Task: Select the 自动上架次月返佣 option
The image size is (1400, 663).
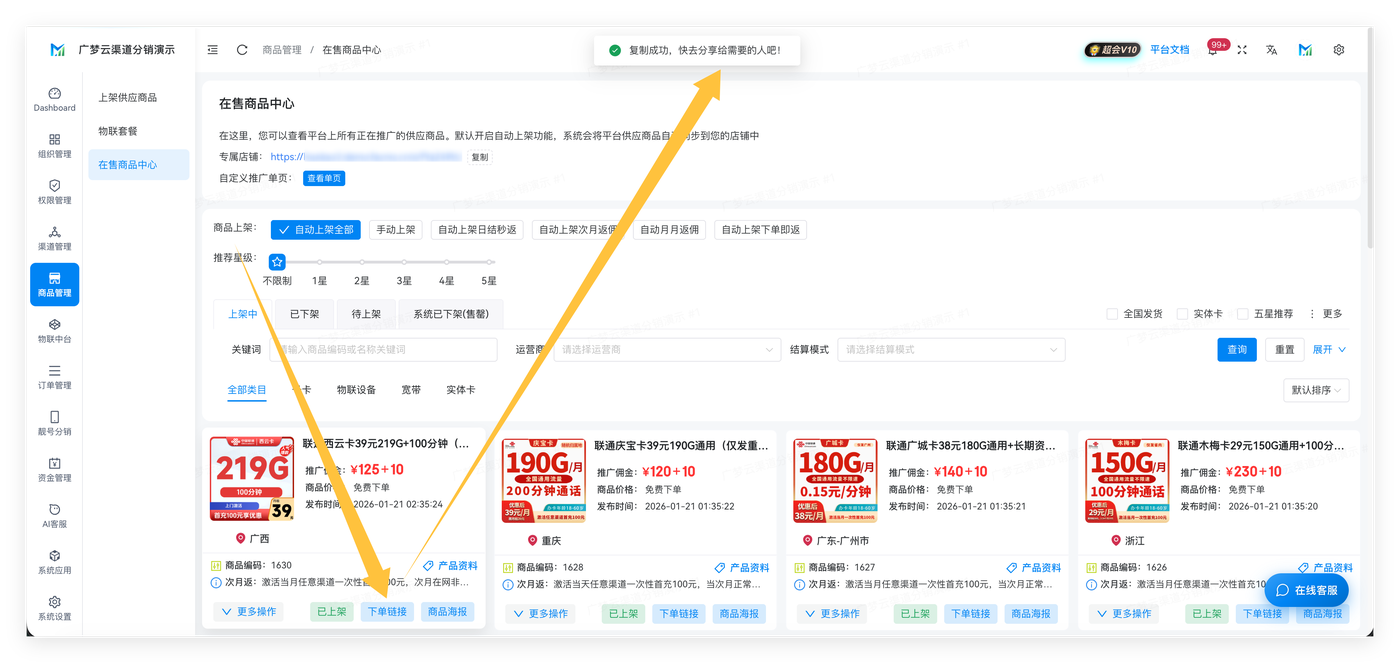Action: pos(579,230)
